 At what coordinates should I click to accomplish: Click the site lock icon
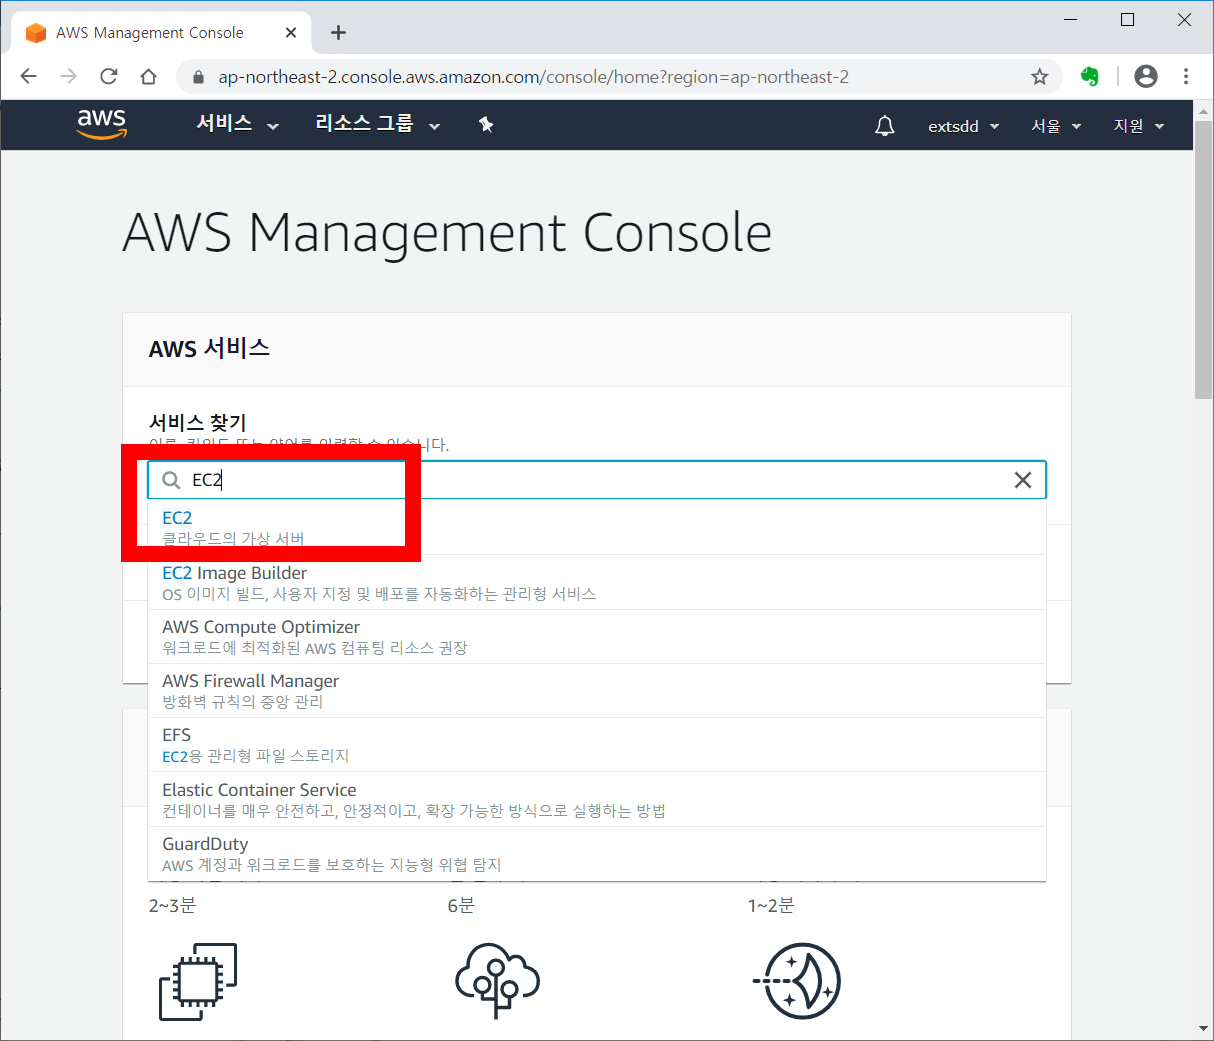click(x=198, y=77)
